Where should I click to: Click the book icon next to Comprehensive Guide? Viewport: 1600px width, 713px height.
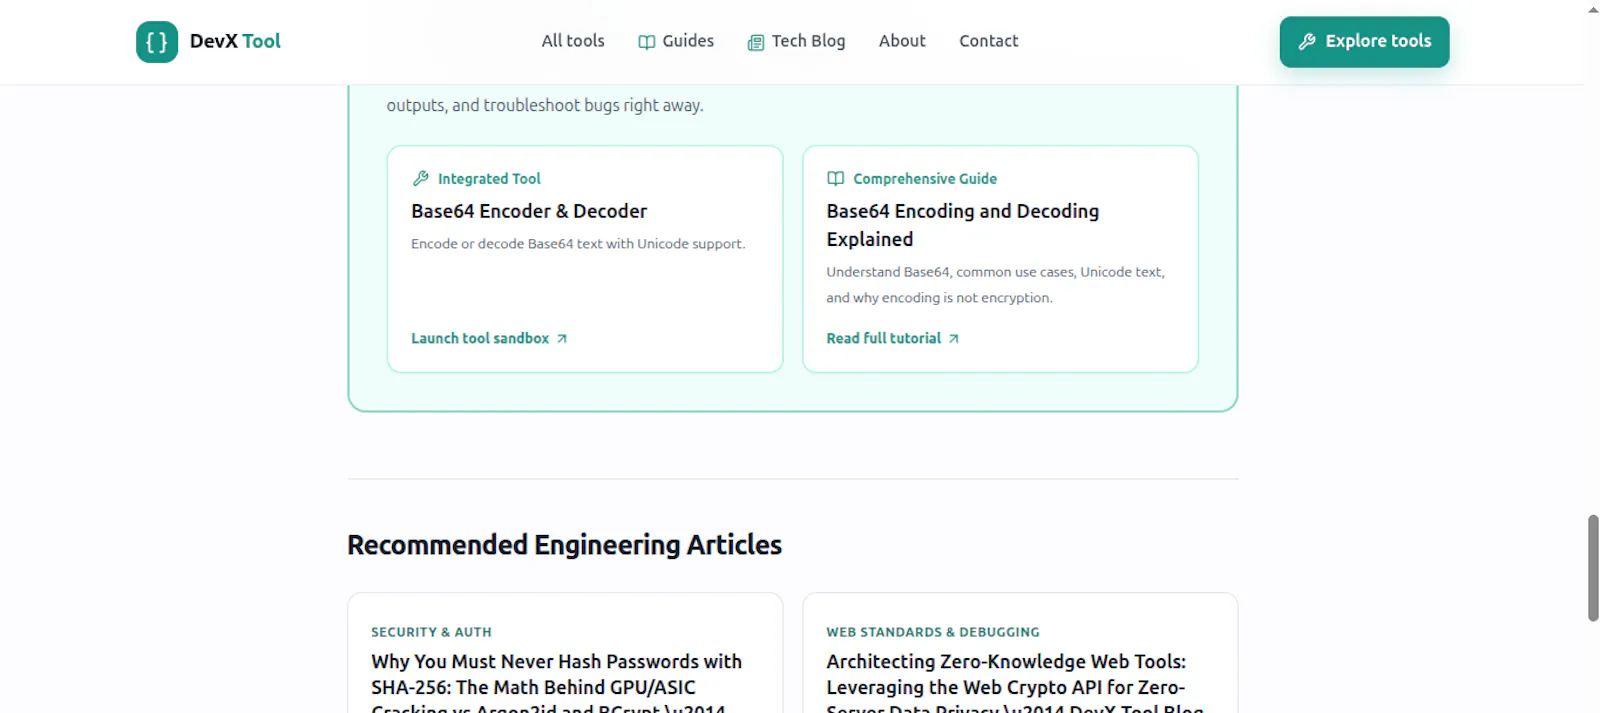pos(836,178)
